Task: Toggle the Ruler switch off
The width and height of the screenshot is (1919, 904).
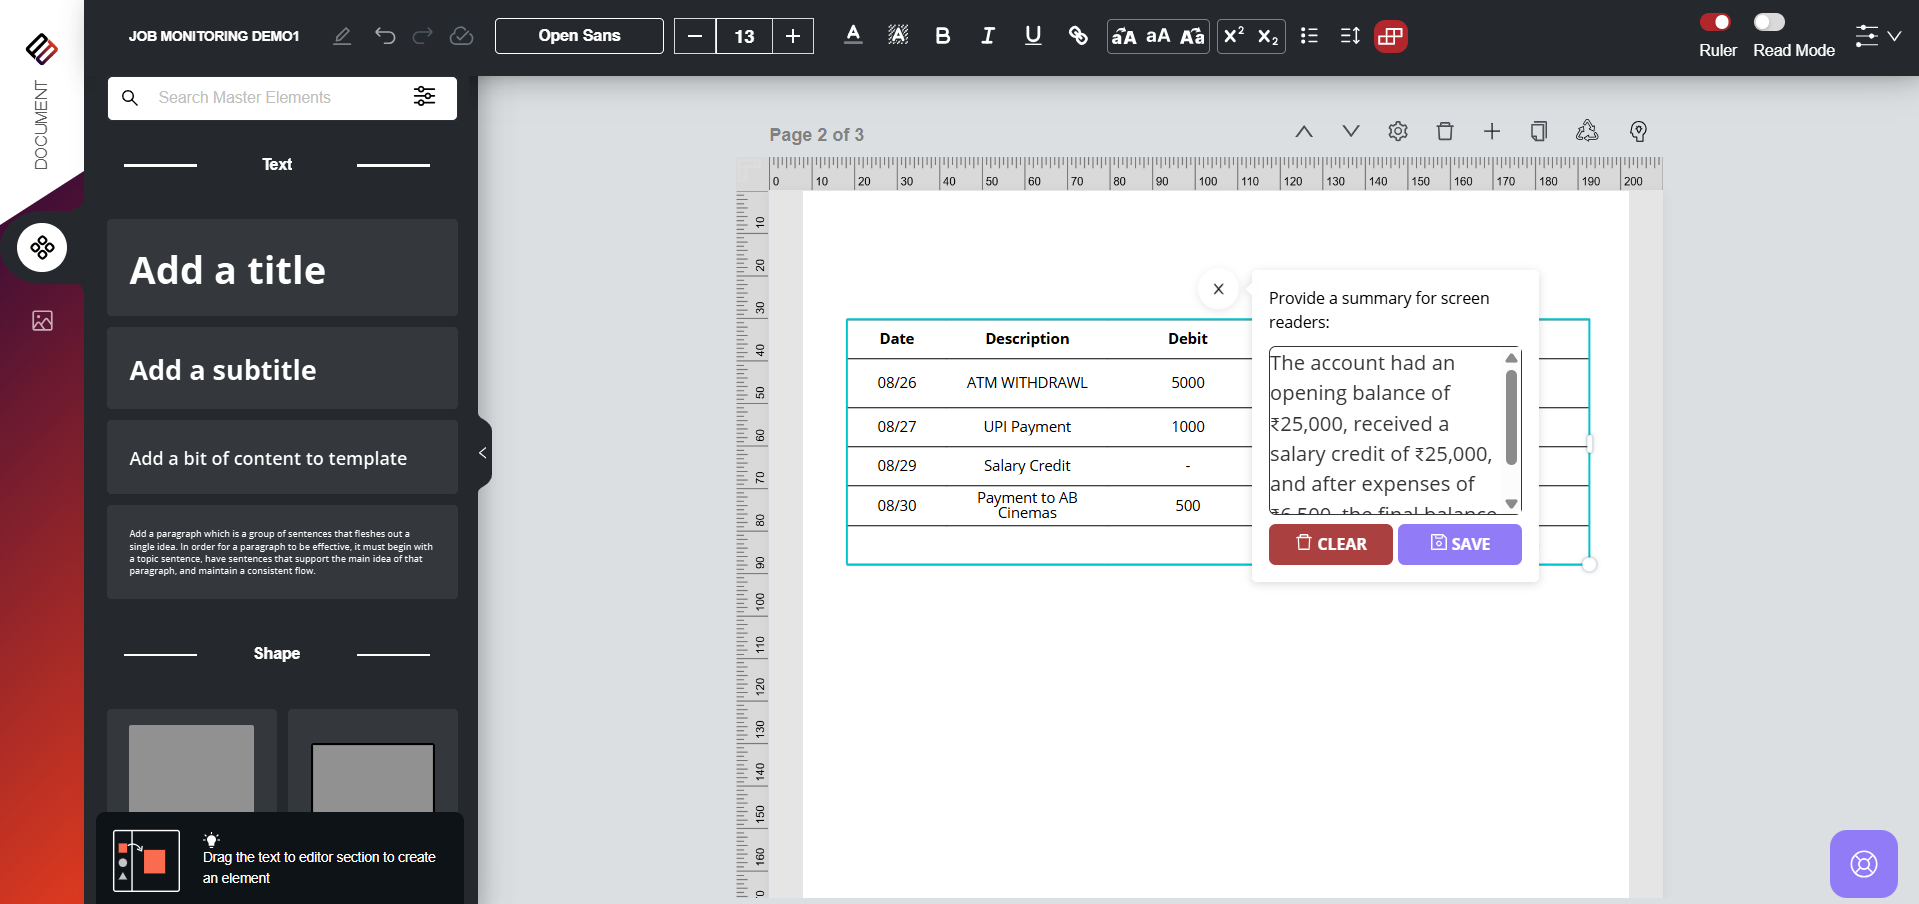Action: click(x=1715, y=22)
